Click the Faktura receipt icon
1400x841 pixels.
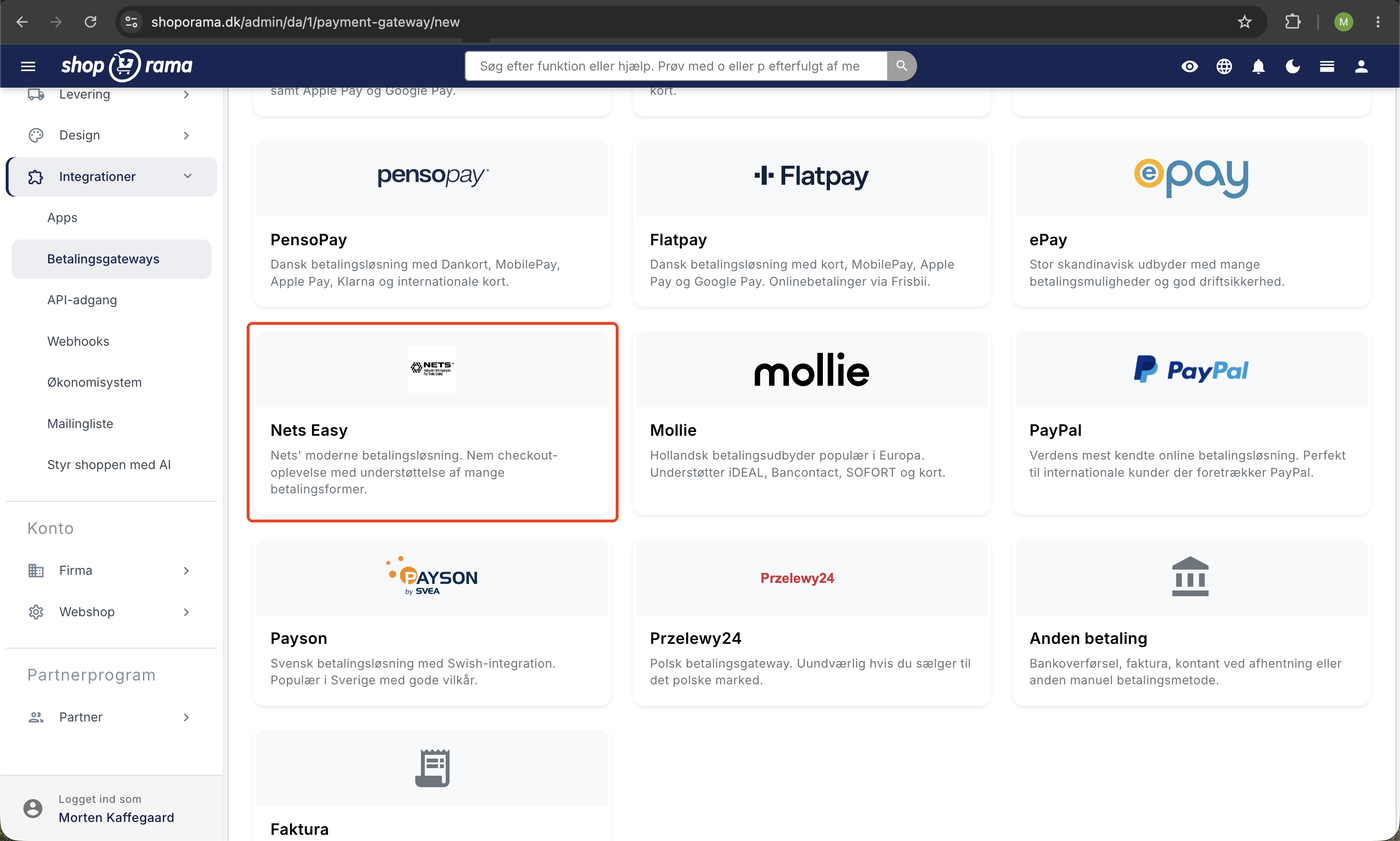click(433, 768)
